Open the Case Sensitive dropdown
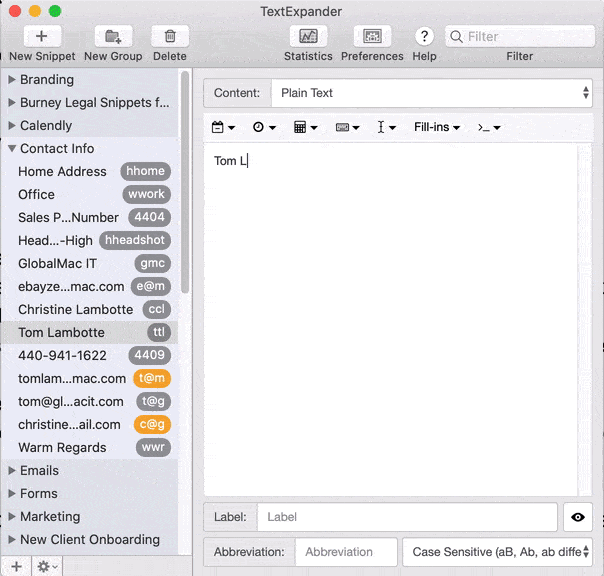 pyautogui.click(x=497, y=552)
